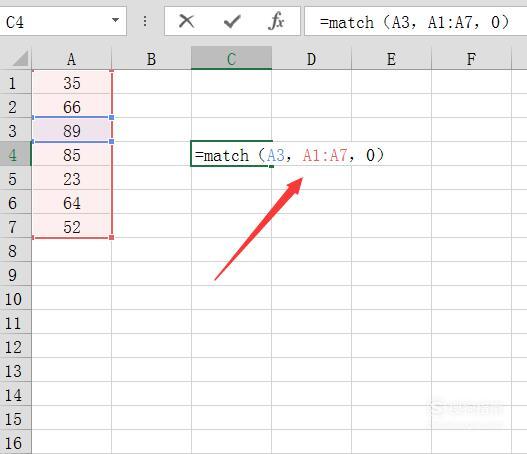Viewport: 527px width, 454px height.
Task: Select column F header
Action: point(471,59)
